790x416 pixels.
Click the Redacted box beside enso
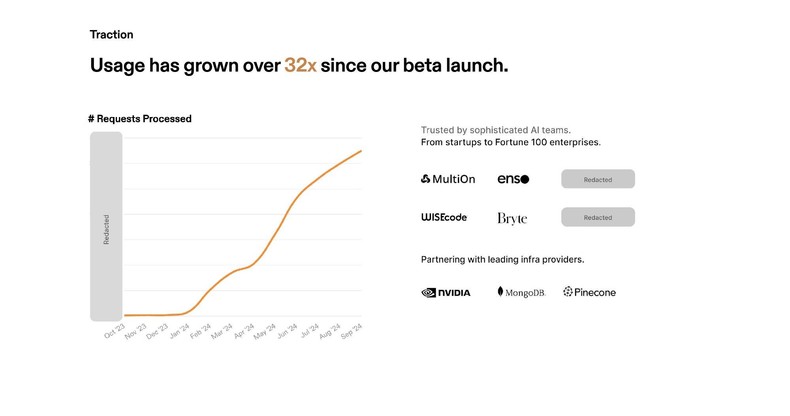click(598, 179)
